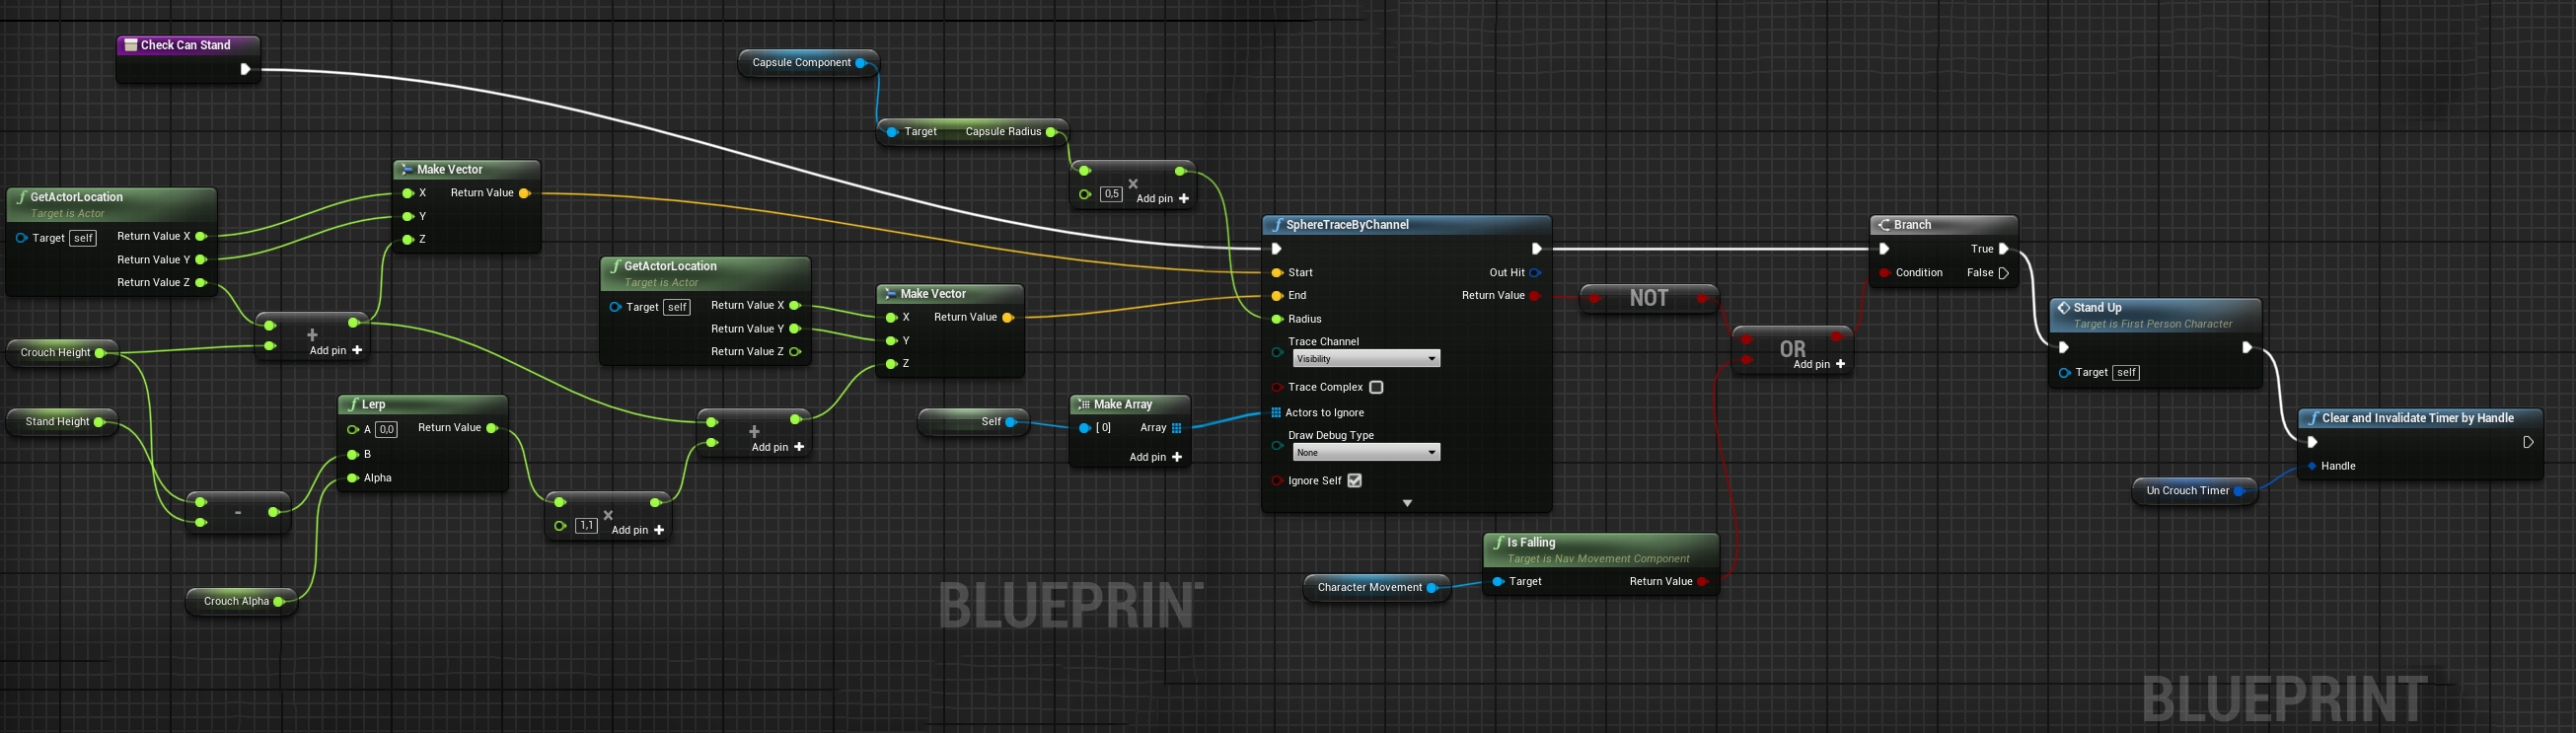This screenshot has width=2576, height=733.
Task: Click the Out Hit output pin
Action: (x=1535, y=272)
